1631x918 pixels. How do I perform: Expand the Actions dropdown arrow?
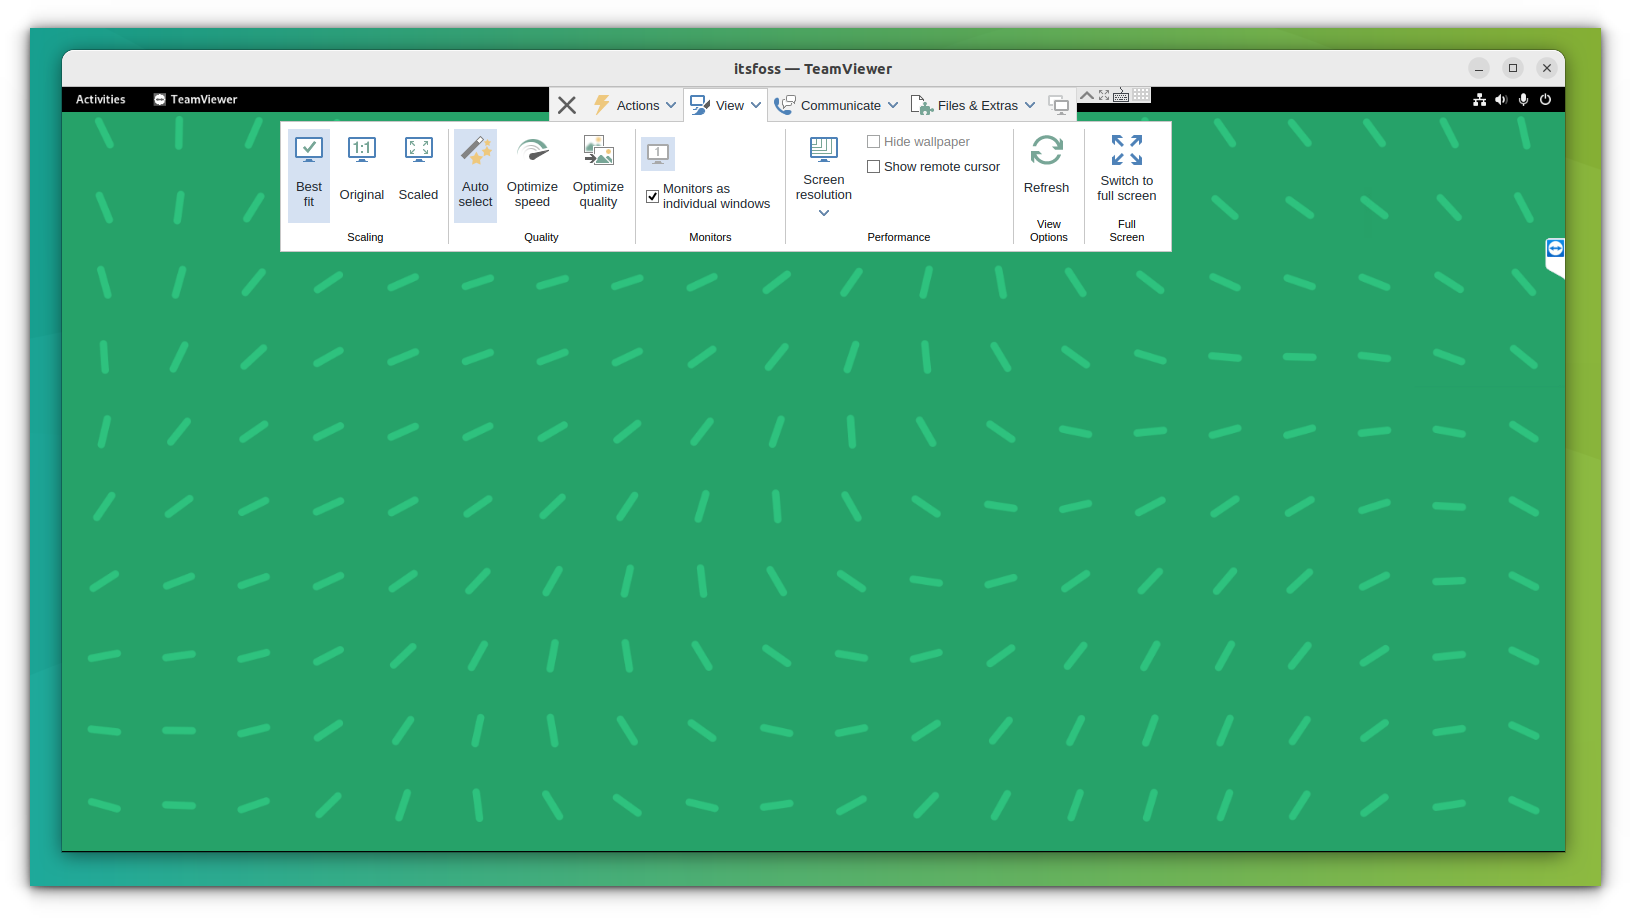point(671,105)
